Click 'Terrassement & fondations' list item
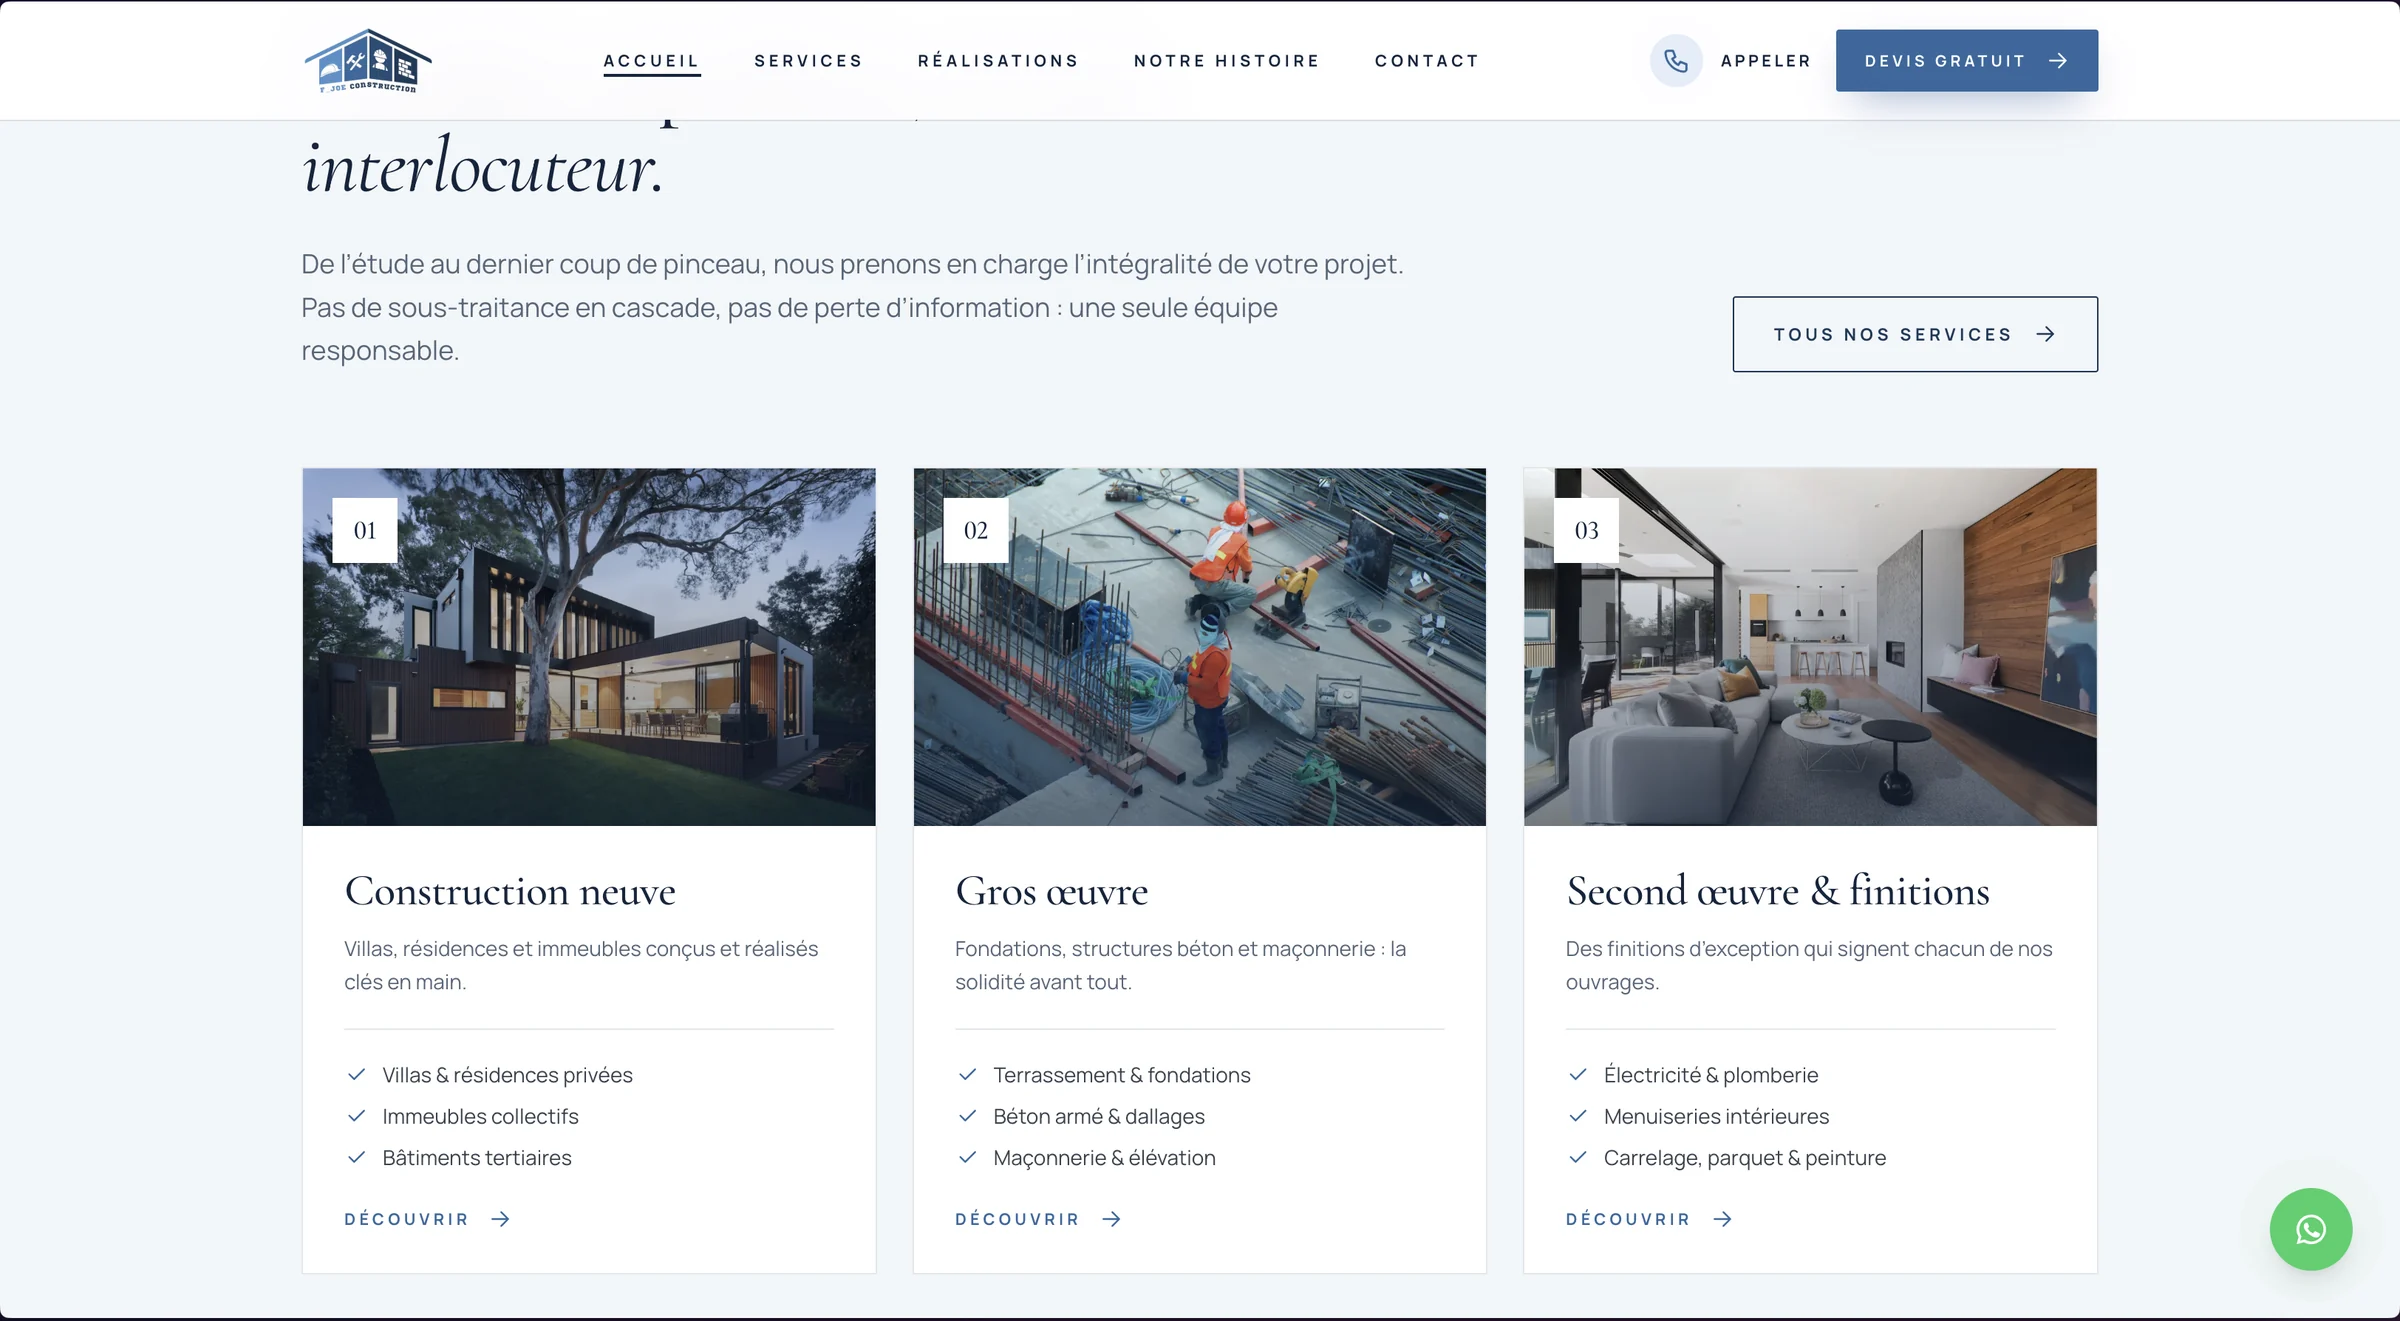 [1122, 1075]
